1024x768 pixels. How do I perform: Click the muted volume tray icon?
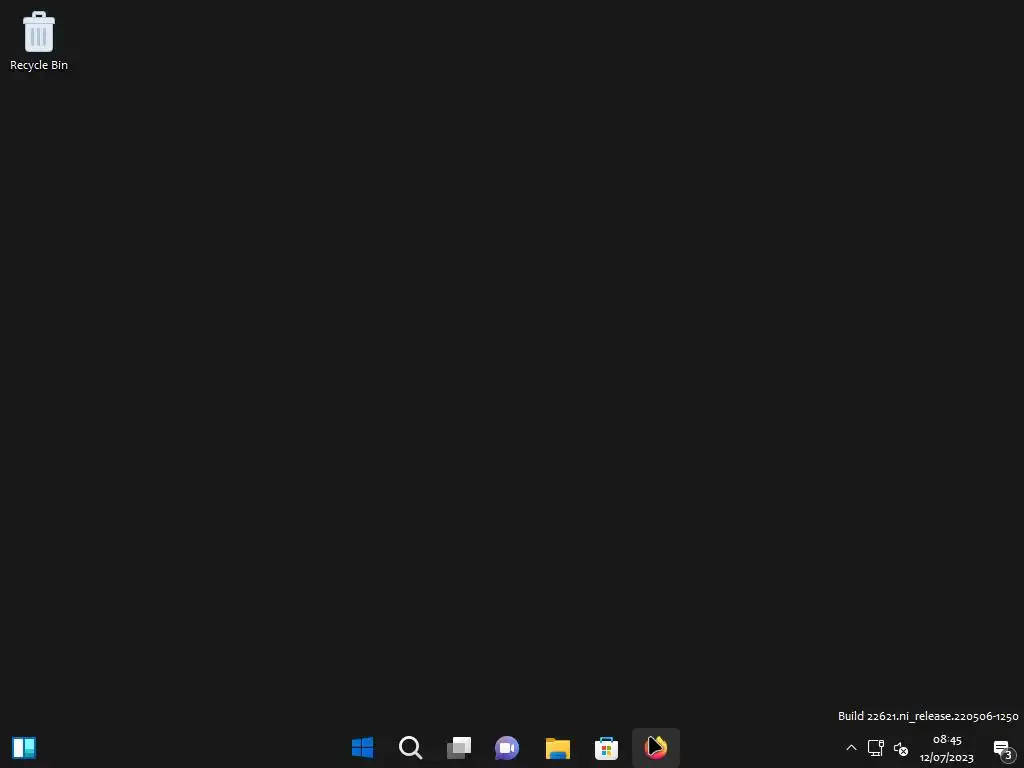pos(901,748)
